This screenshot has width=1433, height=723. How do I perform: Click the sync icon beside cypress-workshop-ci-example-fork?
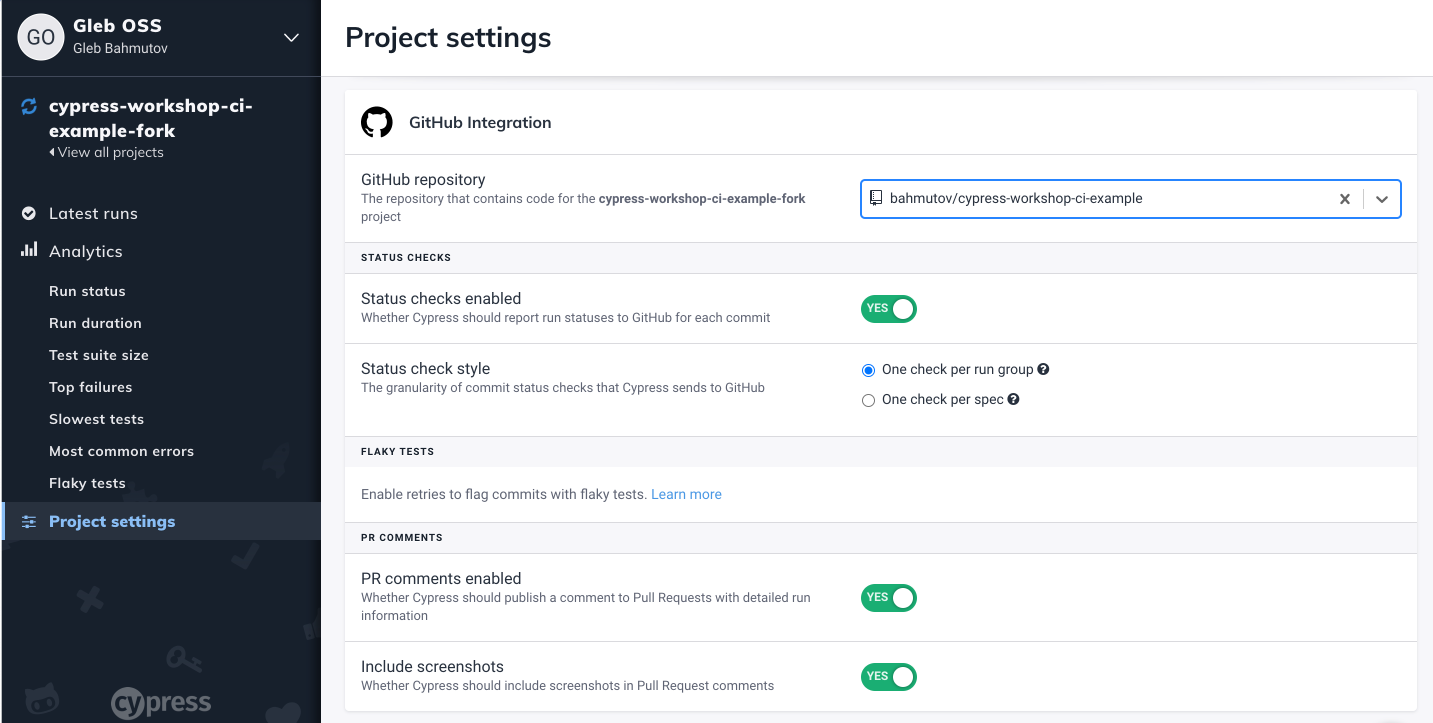pyautogui.click(x=29, y=106)
